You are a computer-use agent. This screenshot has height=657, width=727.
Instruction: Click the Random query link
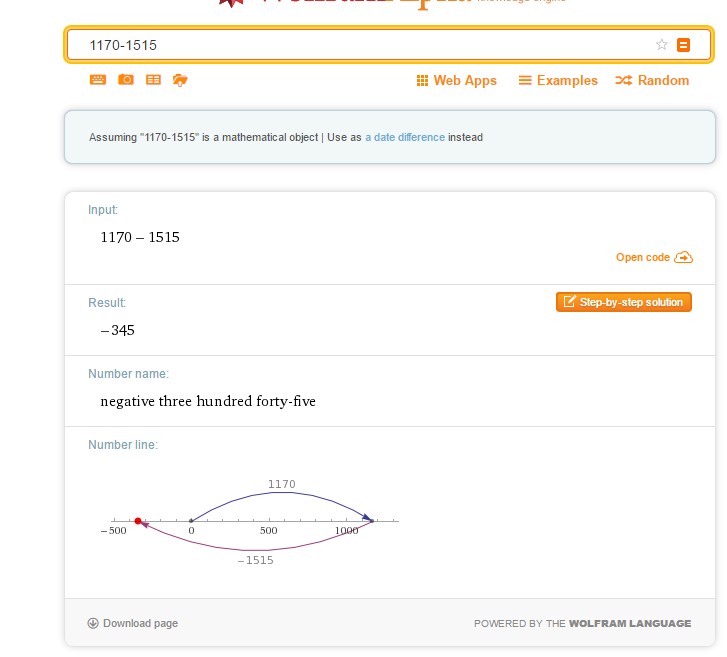click(x=652, y=81)
